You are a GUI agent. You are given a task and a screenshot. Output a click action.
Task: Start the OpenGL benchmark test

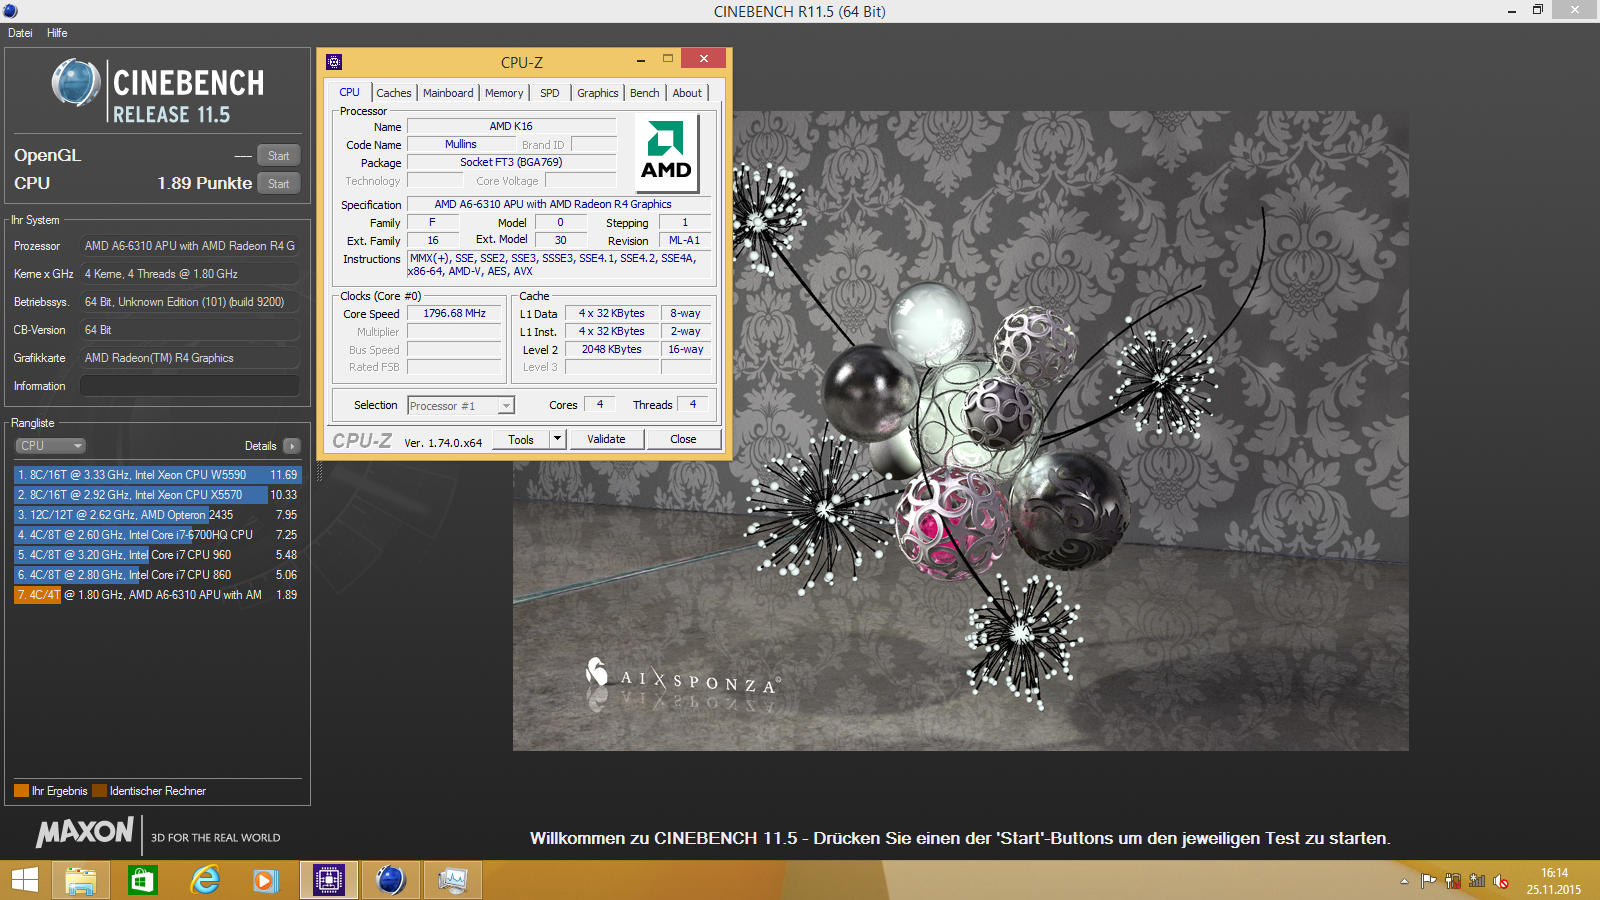[x=279, y=156]
